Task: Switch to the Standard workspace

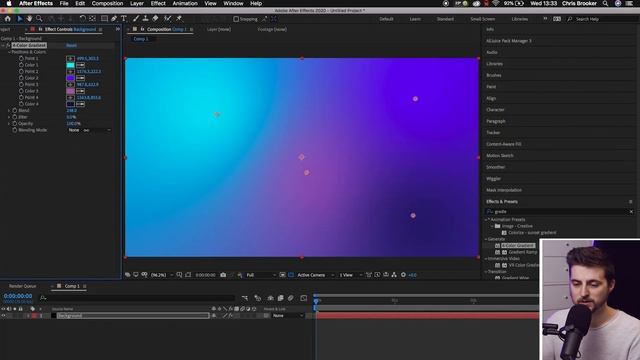Action: click(445, 19)
